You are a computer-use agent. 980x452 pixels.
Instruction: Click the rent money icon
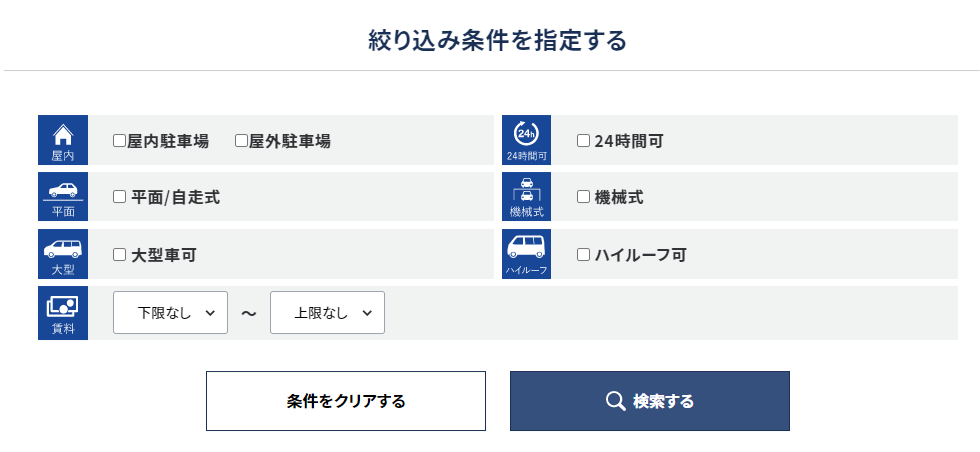pyautogui.click(x=63, y=307)
